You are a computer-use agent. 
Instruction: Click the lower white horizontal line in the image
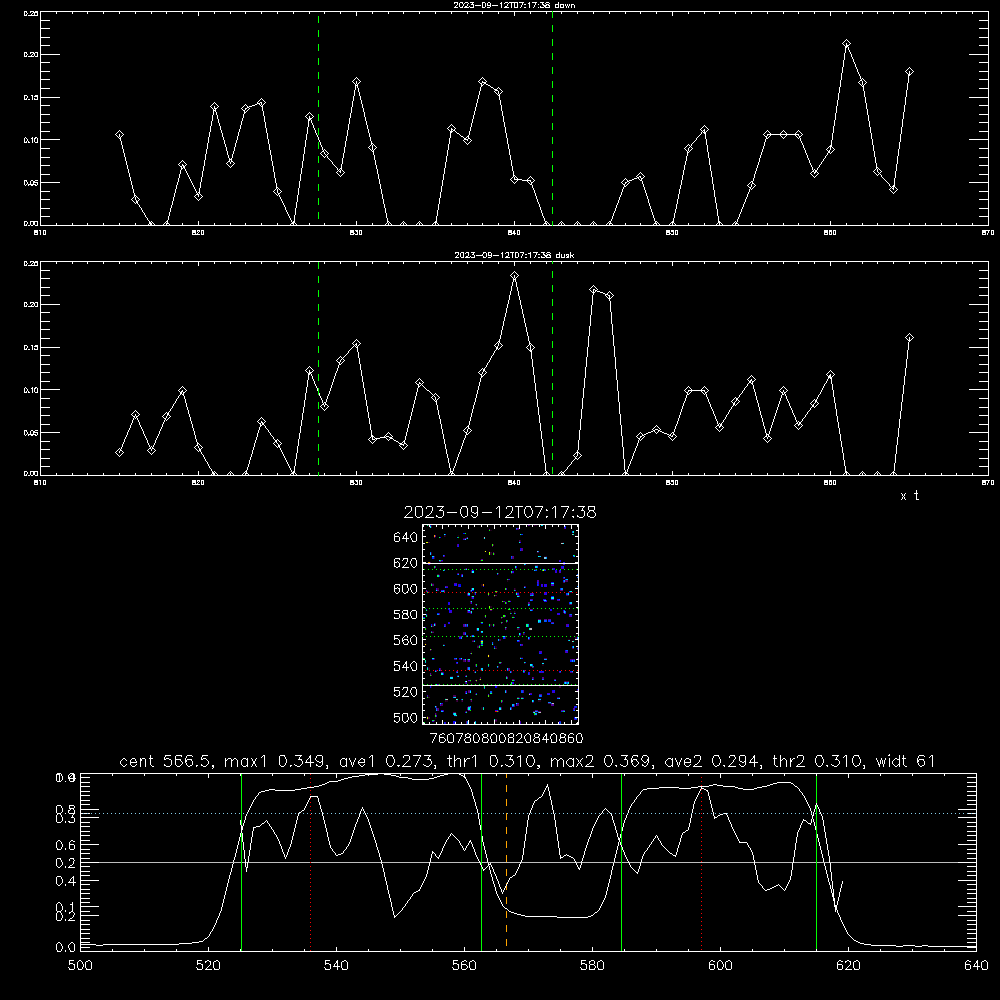(500, 685)
